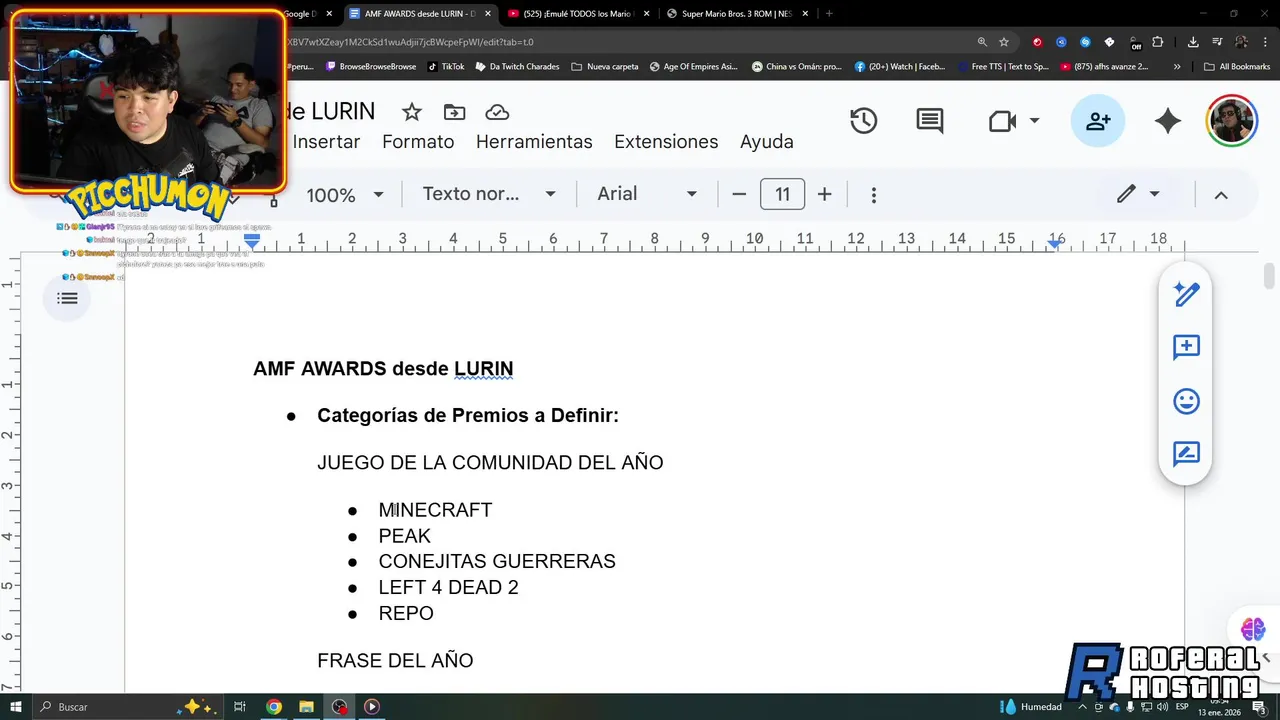
Task: Start a call with the camera icon
Action: pyautogui.click(x=1002, y=121)
